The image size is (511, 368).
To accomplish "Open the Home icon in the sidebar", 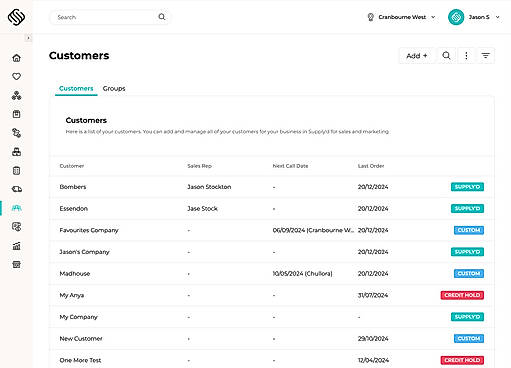I will pos(16,58).
